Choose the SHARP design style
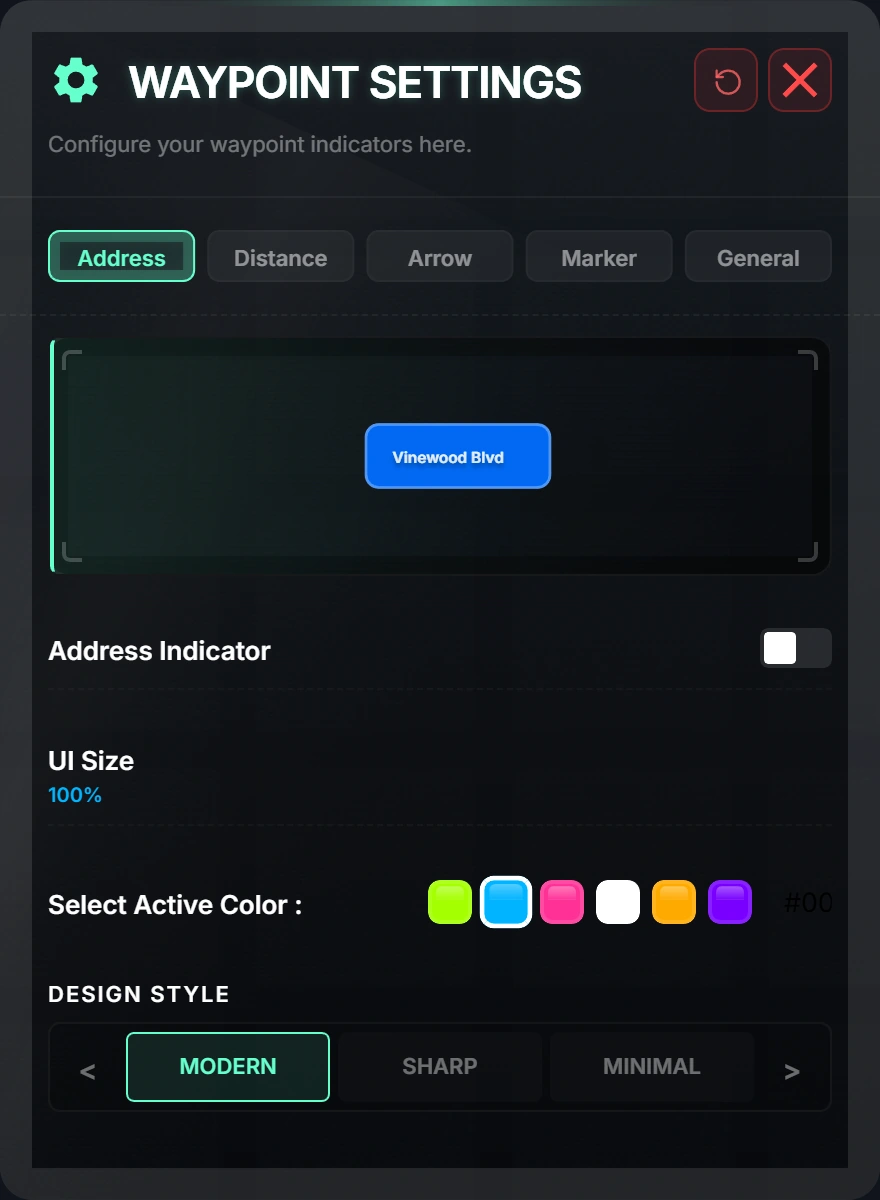The image size is (880, 1200). [x=440, y=1066]
